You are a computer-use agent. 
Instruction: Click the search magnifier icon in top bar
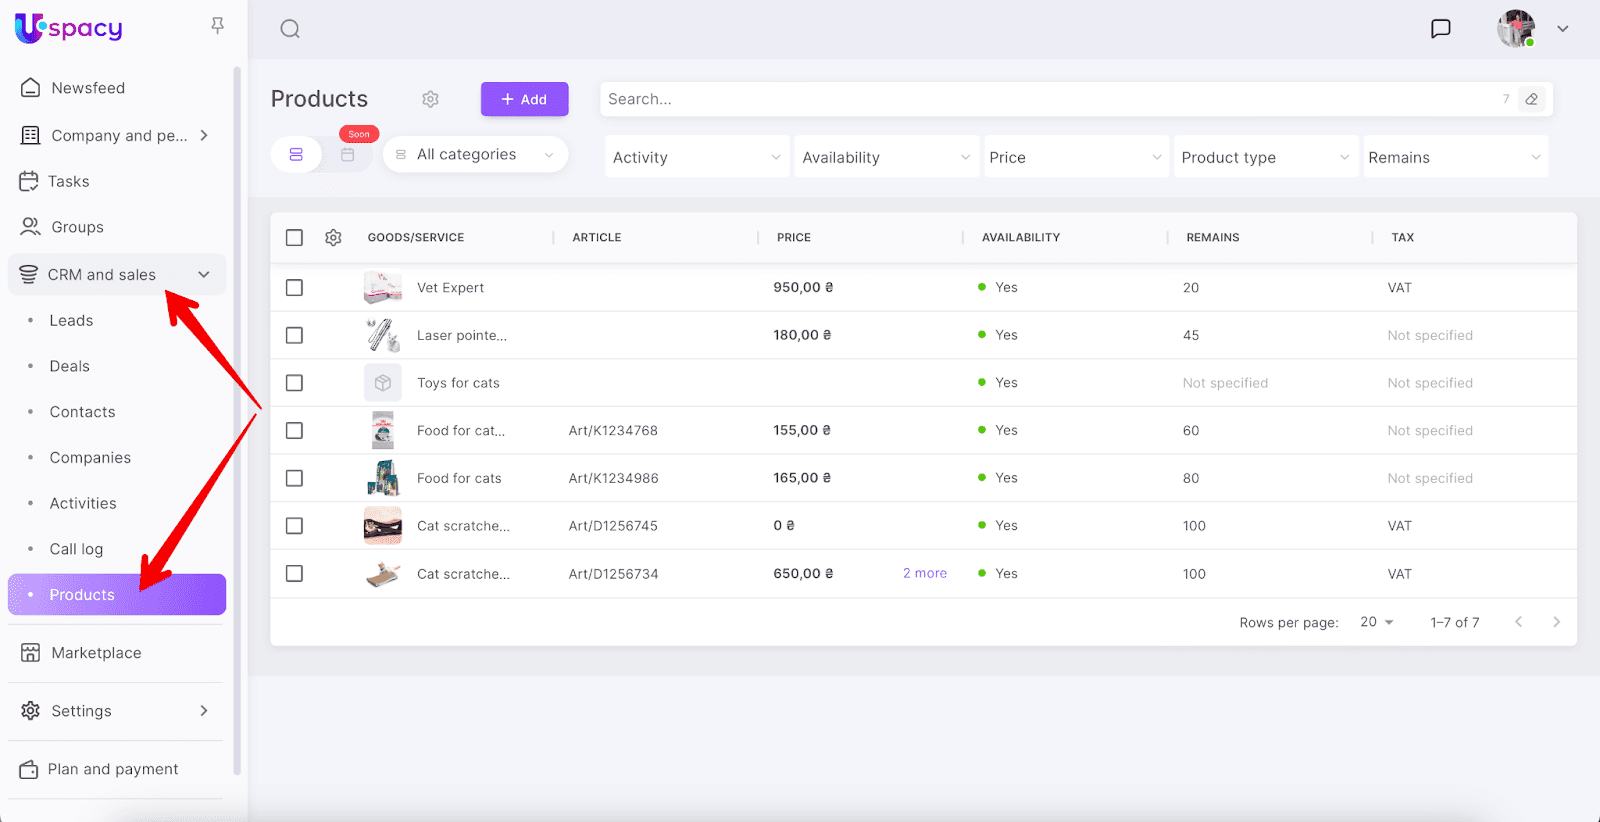[290, 29]
